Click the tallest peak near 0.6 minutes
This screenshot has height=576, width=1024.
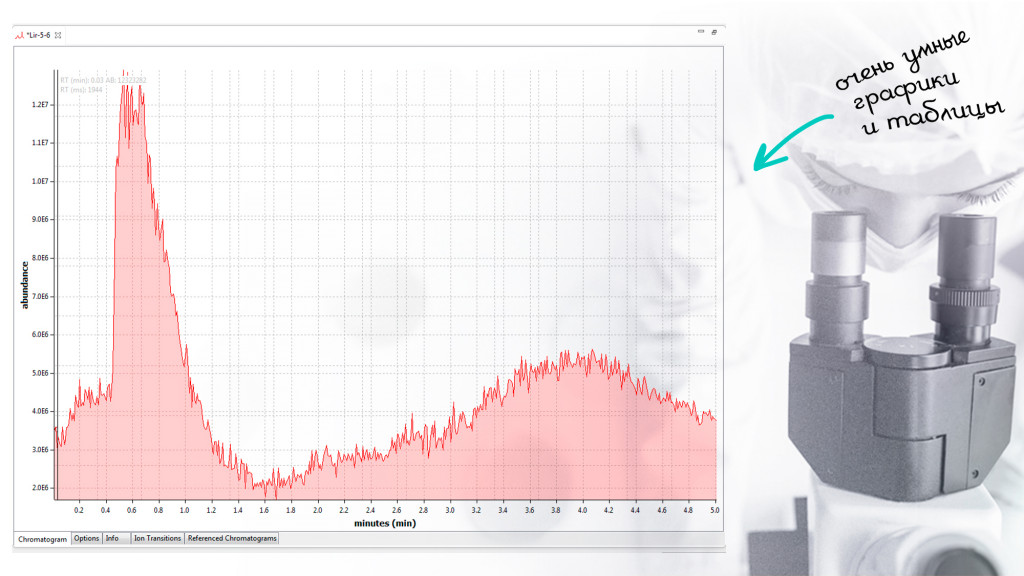128,92
